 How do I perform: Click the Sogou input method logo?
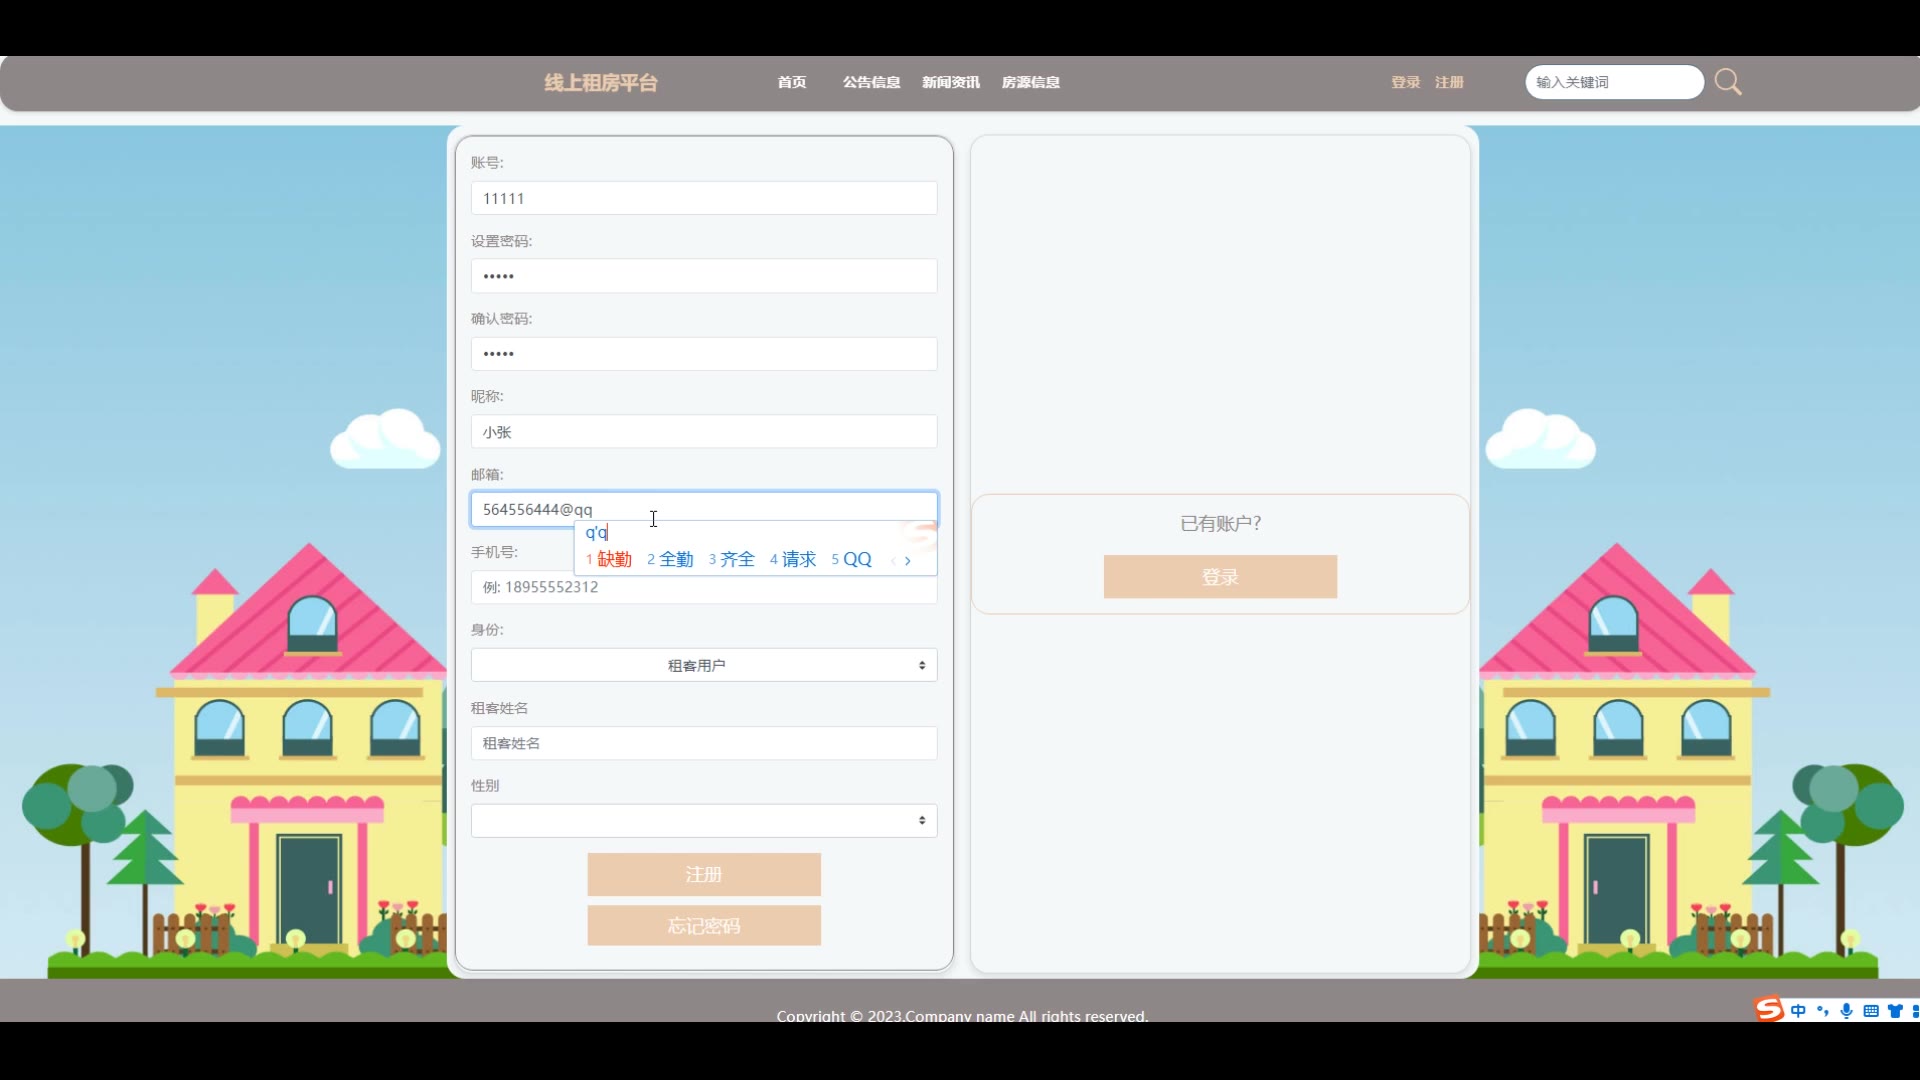(1769, 1009)
